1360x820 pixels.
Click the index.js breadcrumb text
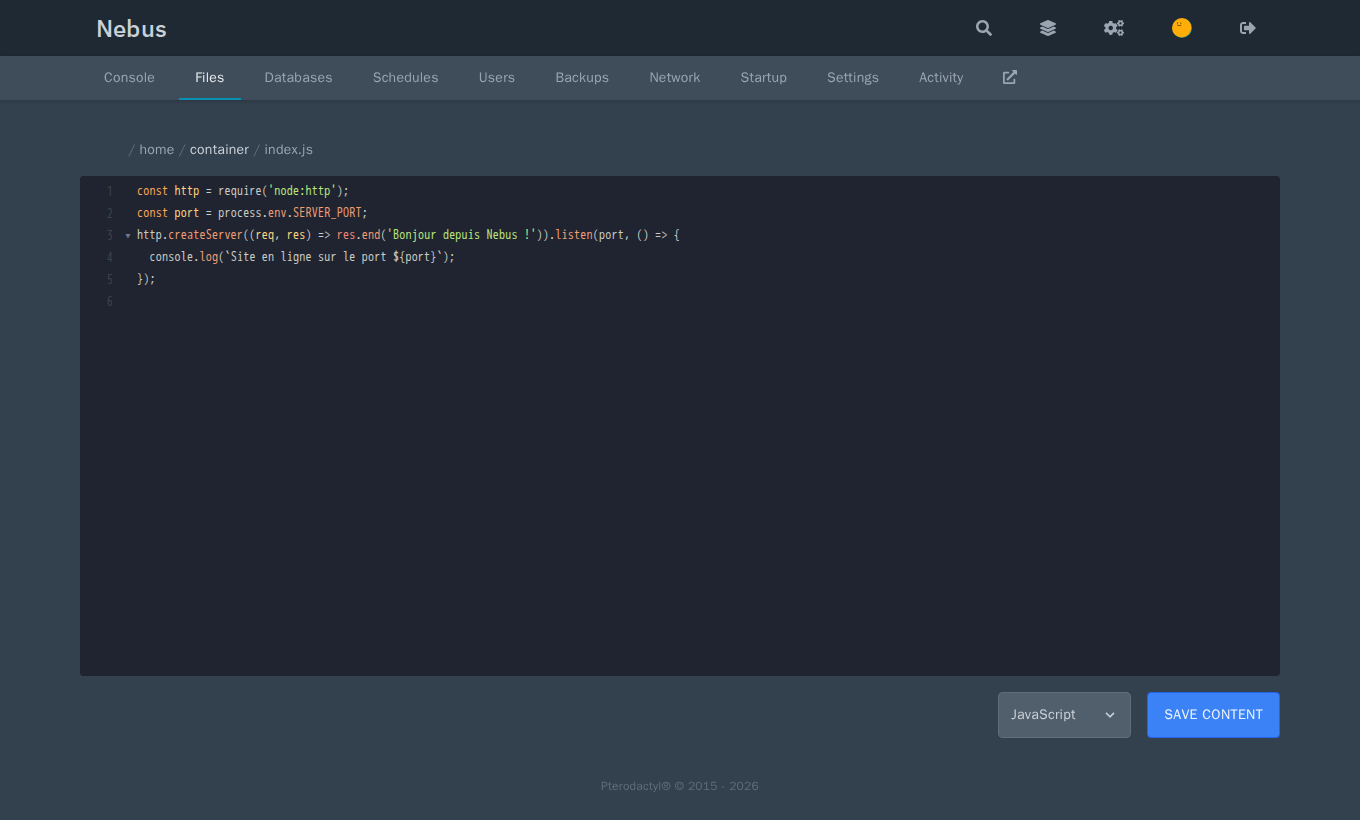pyautogui.click(x=289, y=150)
